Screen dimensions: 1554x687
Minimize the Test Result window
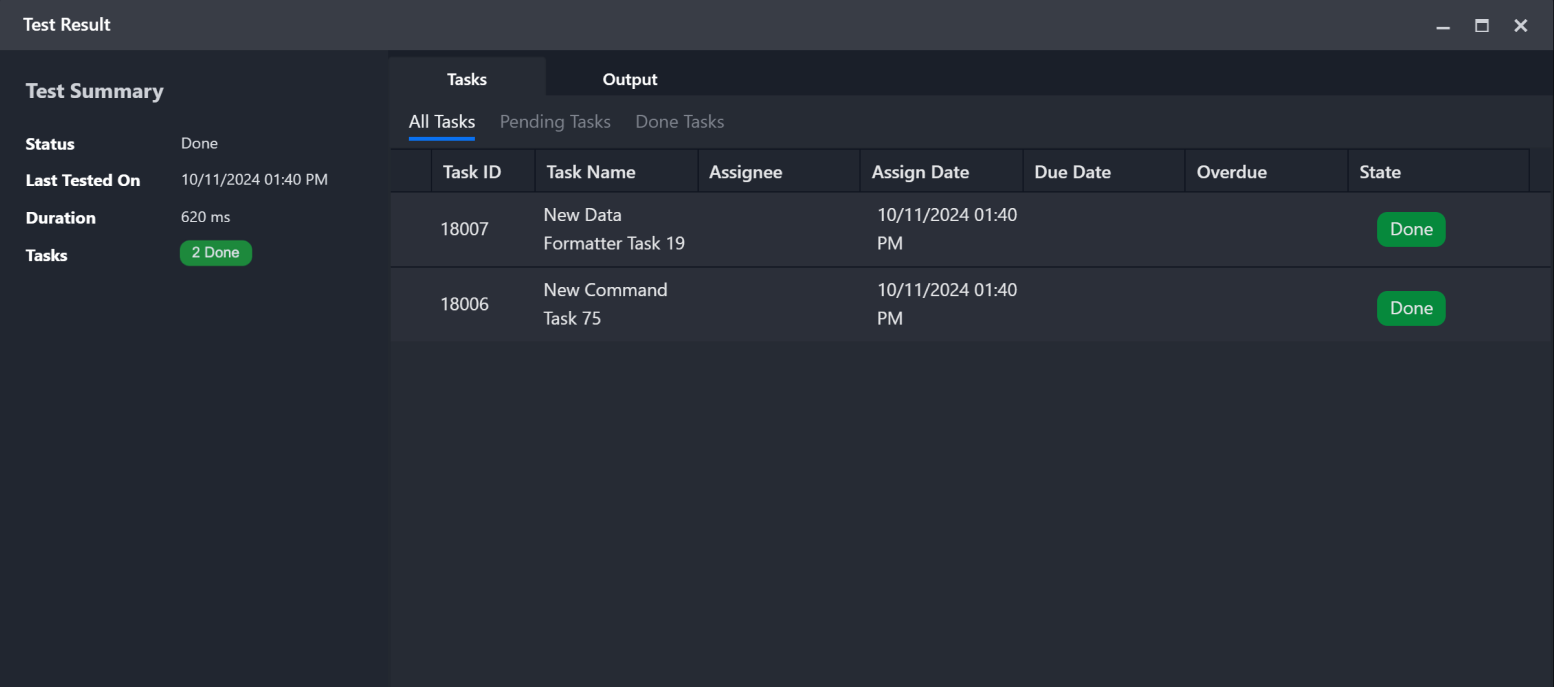[x=1443, y=26]
